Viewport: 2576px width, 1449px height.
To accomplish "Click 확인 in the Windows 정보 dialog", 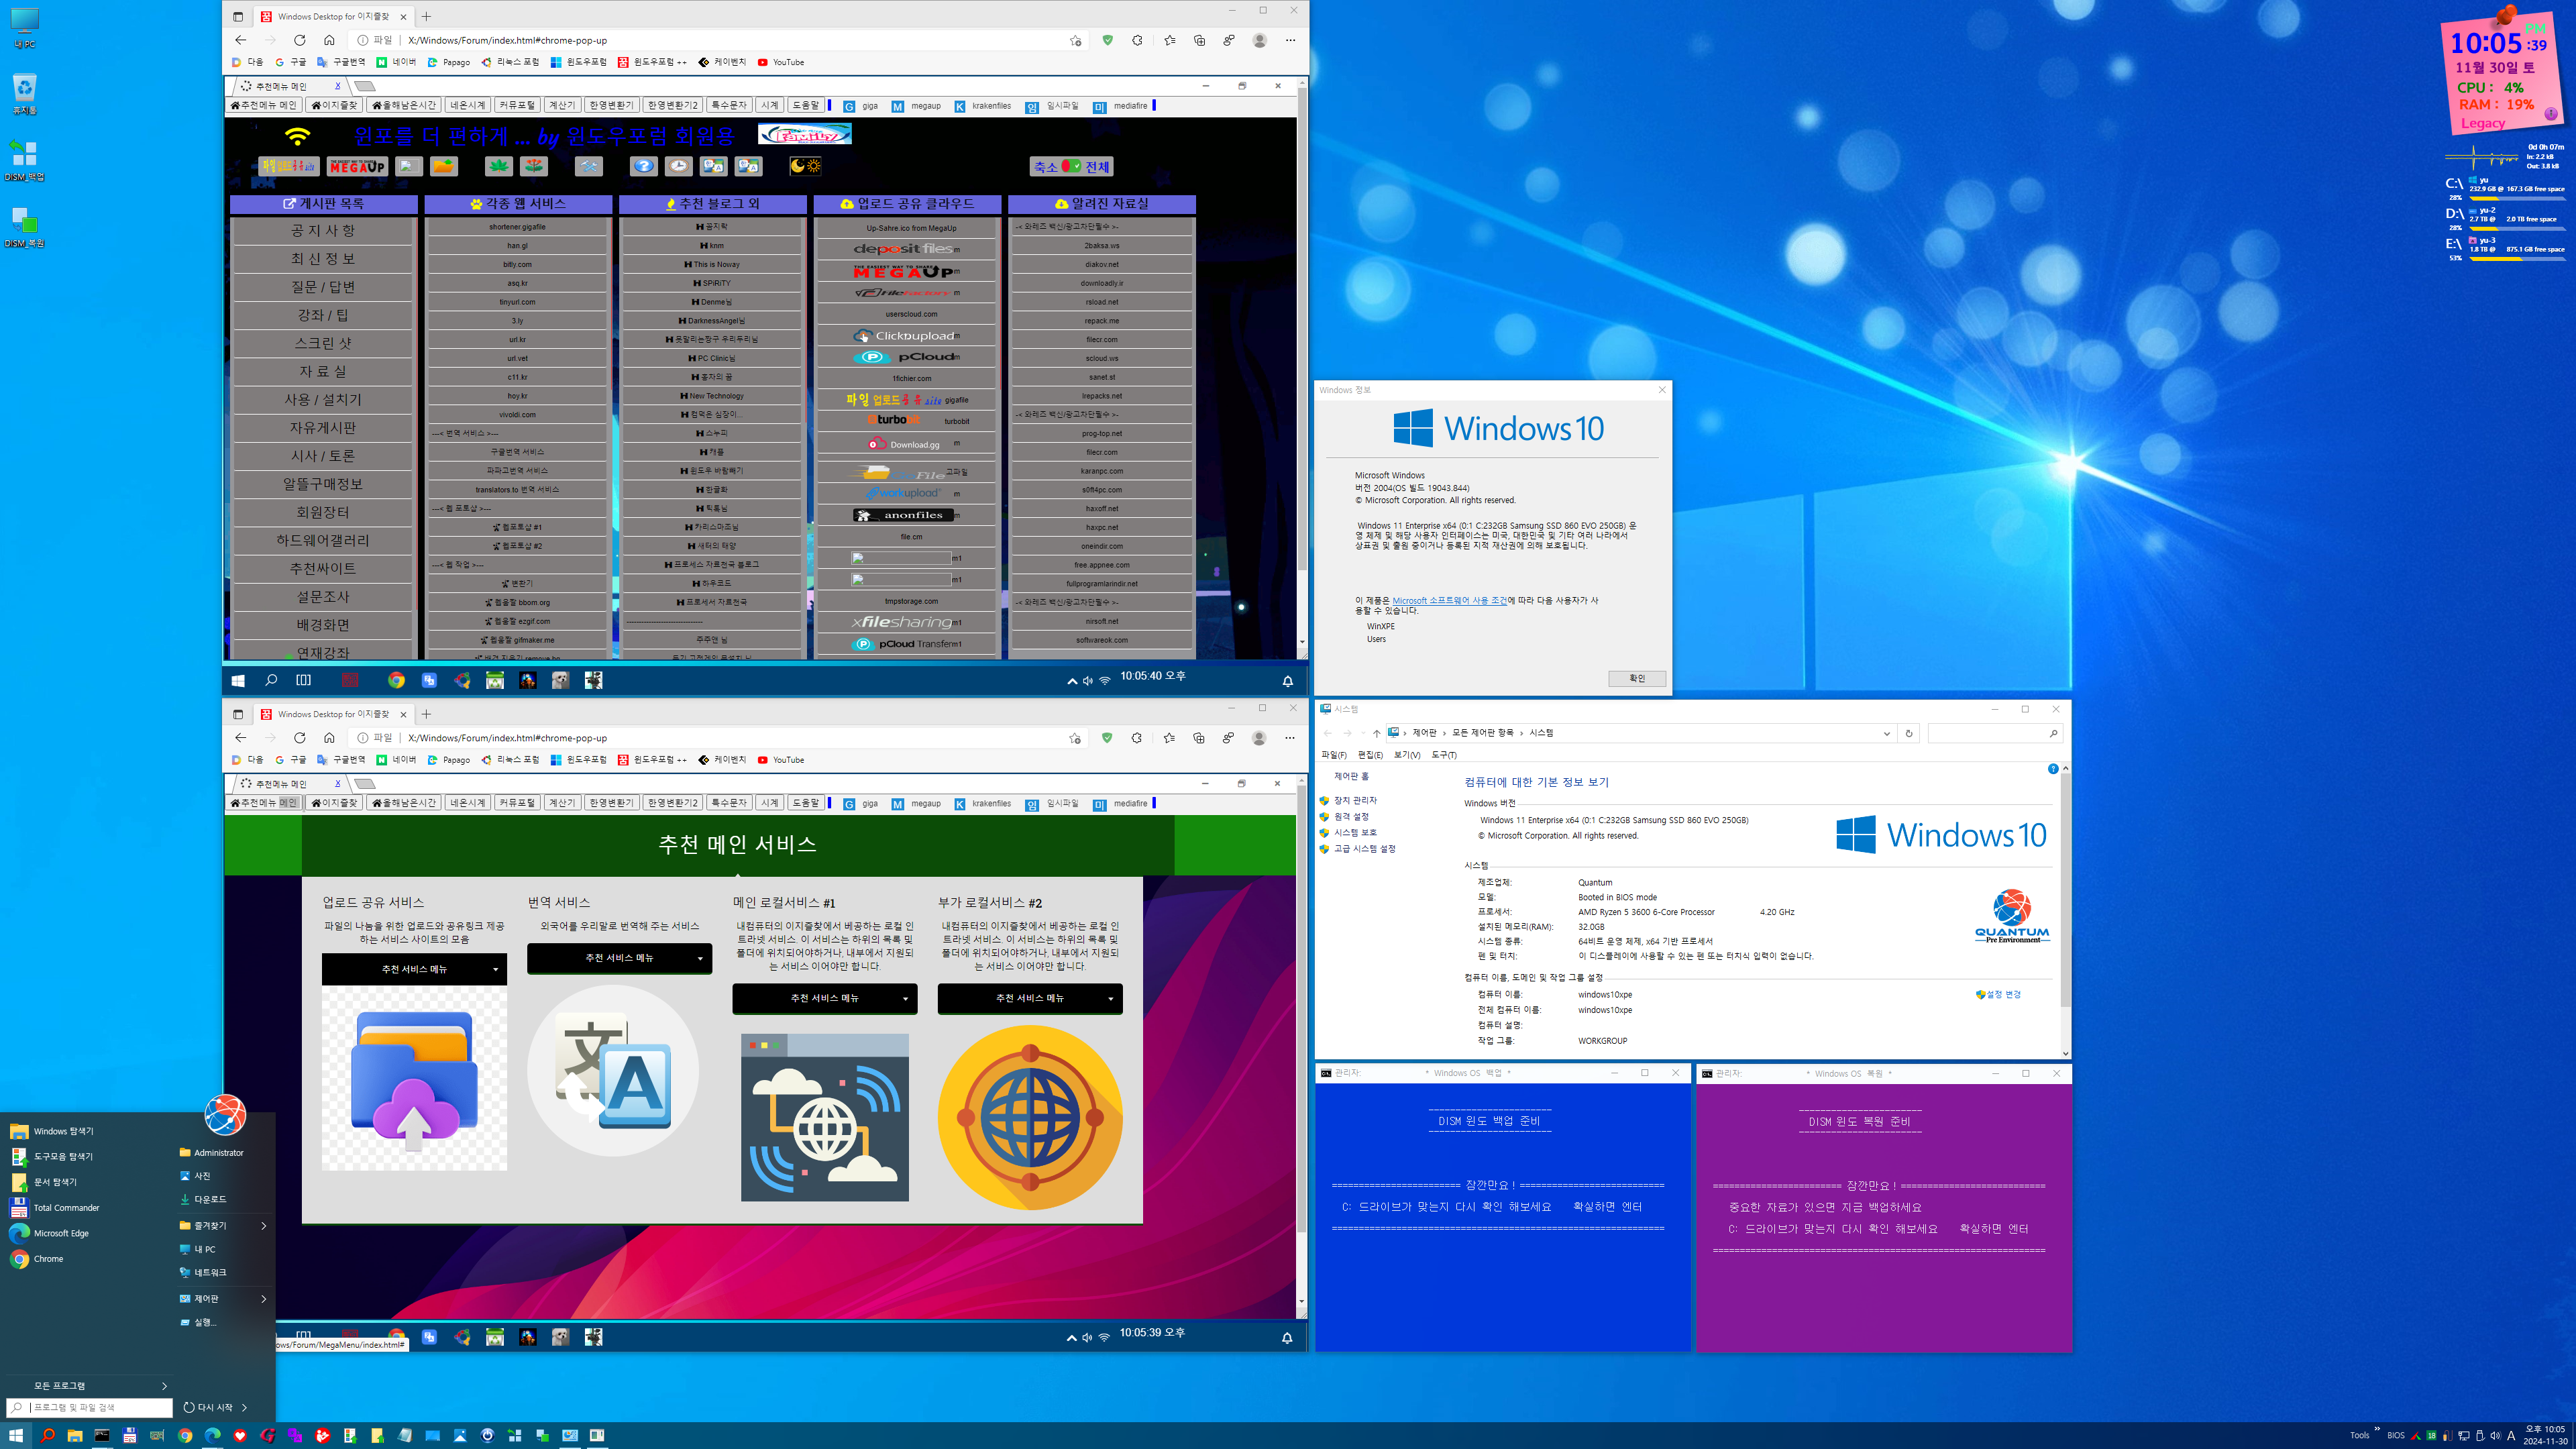I will point(1636,678).
